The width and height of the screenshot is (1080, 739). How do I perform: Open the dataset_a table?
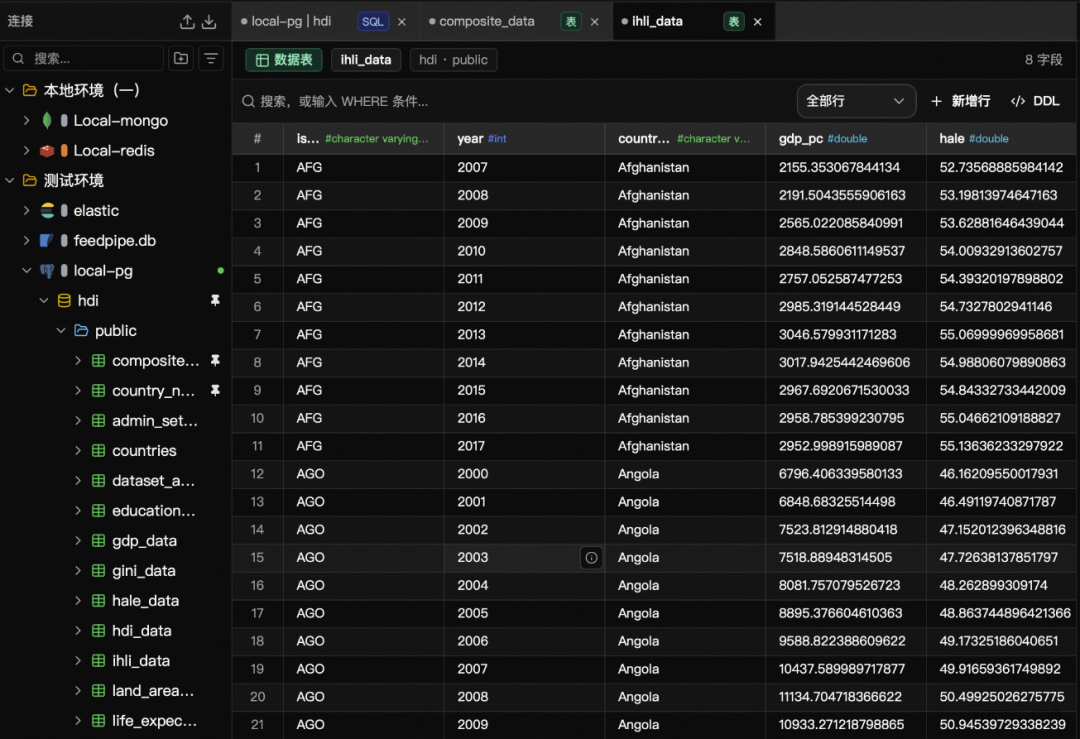point(154,481)
